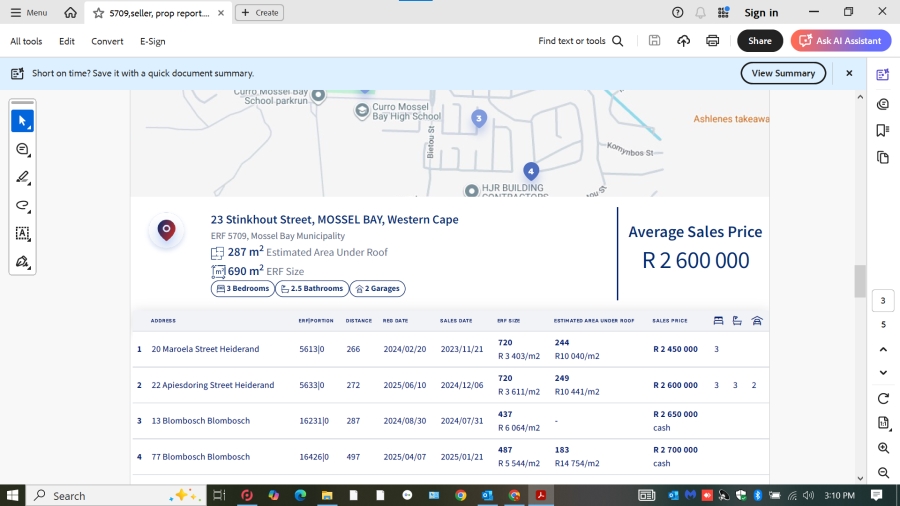
Task: Dismiss the quick summary banner
Action: [x=849, y=73]
